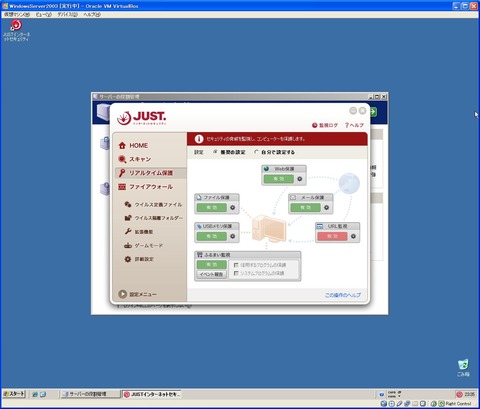Select the 推奨の設定 radio button
The image size is (480, 409).
click(x=215, y=152)
